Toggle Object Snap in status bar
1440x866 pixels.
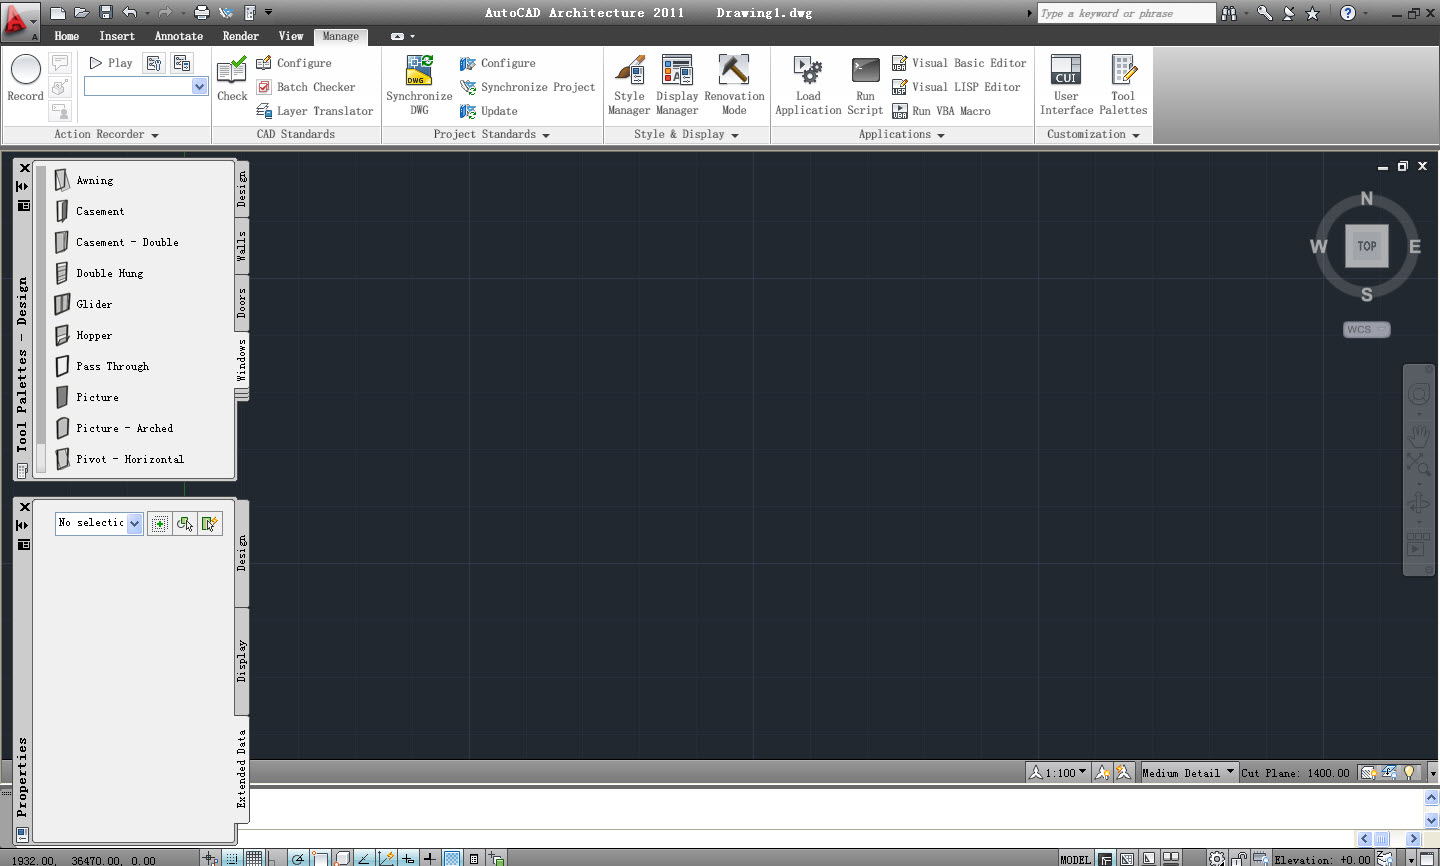[320, 859]
